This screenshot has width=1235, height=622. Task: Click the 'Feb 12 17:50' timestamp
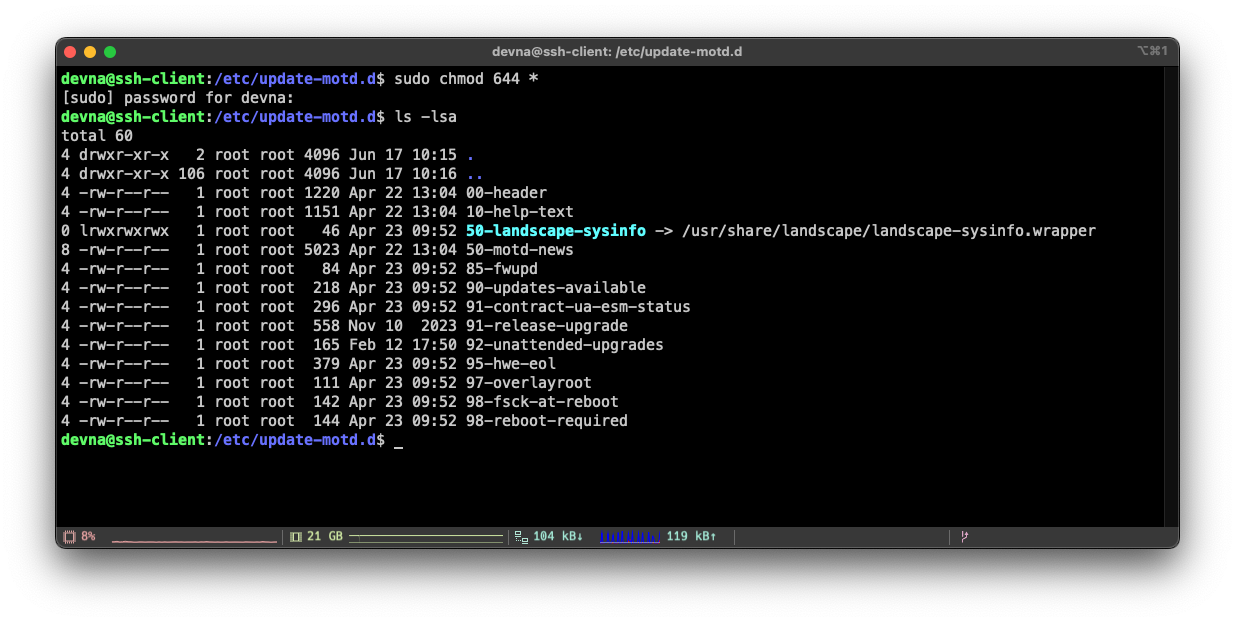click(x=403, y=345)
